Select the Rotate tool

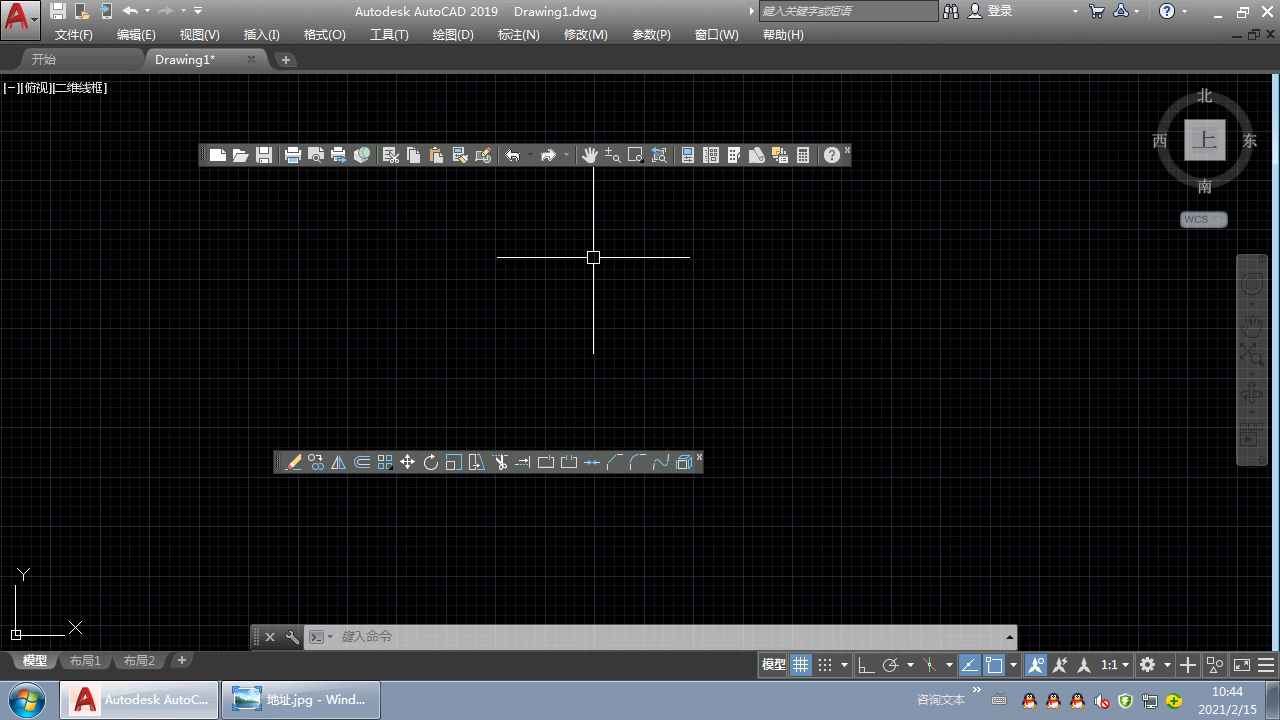pos(431,462)
